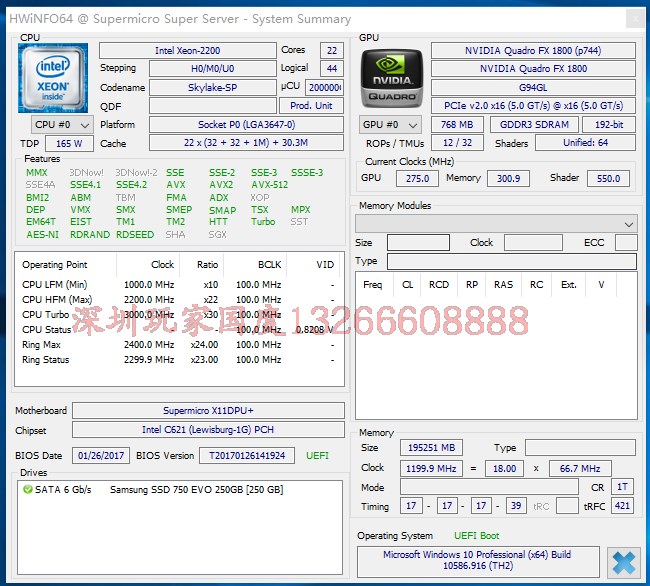Click the BIOS version T20170126141924
Viewport: 650px width, 586px height.
247,456
